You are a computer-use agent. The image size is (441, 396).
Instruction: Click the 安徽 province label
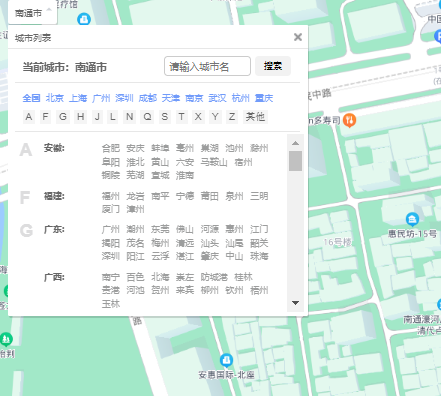pos(54,148)
